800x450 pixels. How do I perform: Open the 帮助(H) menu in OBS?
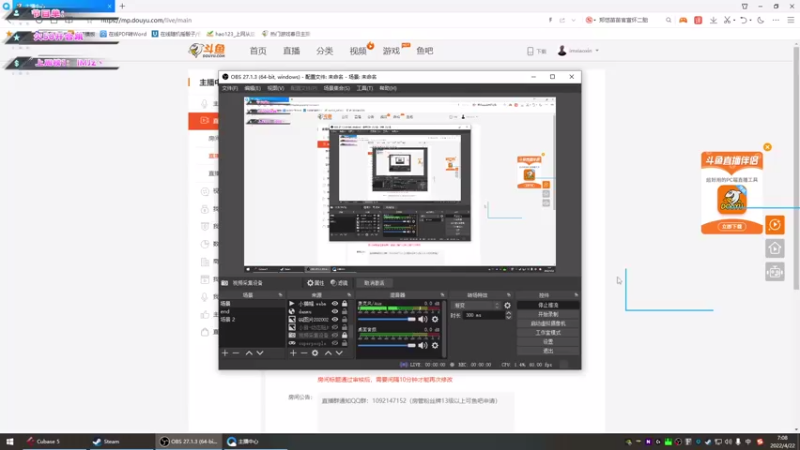pyautogui.click(x=388, y=88)
